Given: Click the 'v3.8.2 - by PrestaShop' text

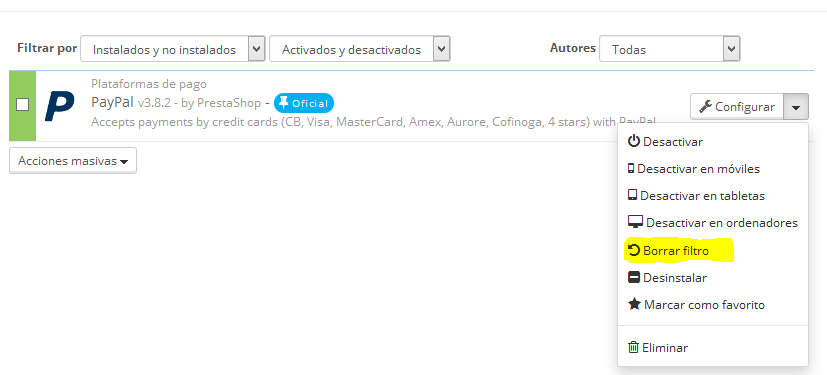Looking at the screenshot, I should 199,103.
